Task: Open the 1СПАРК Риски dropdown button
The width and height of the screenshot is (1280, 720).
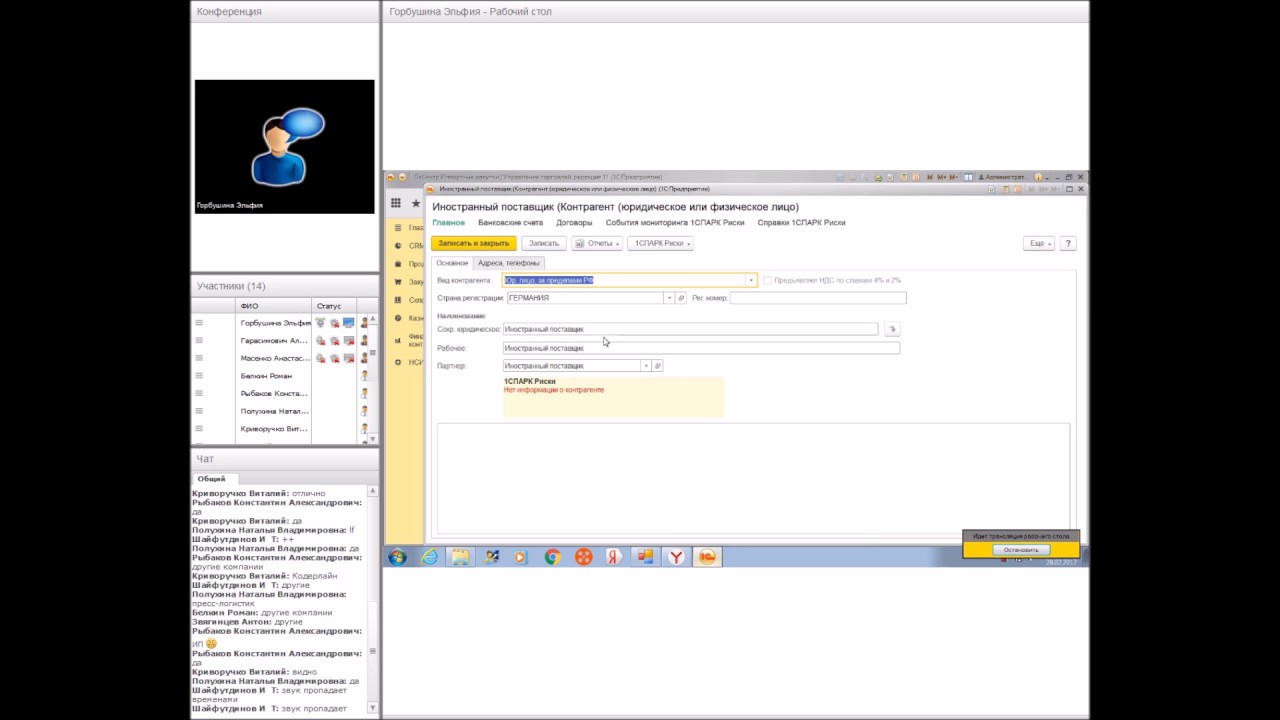Action: click(660, 243)
